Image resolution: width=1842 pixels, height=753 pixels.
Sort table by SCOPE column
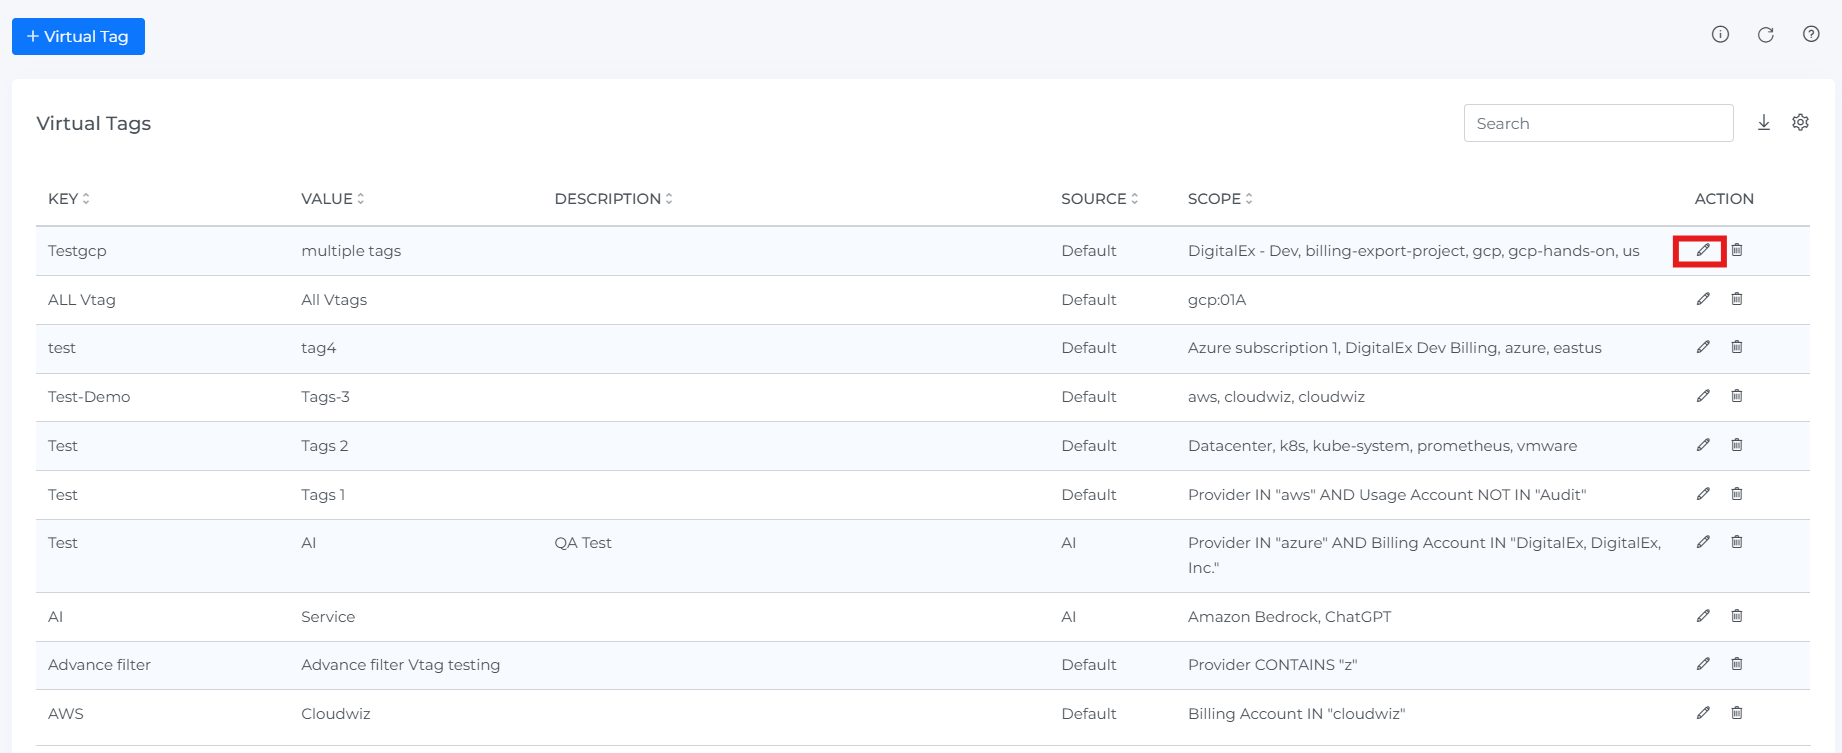click(1220, 199)
